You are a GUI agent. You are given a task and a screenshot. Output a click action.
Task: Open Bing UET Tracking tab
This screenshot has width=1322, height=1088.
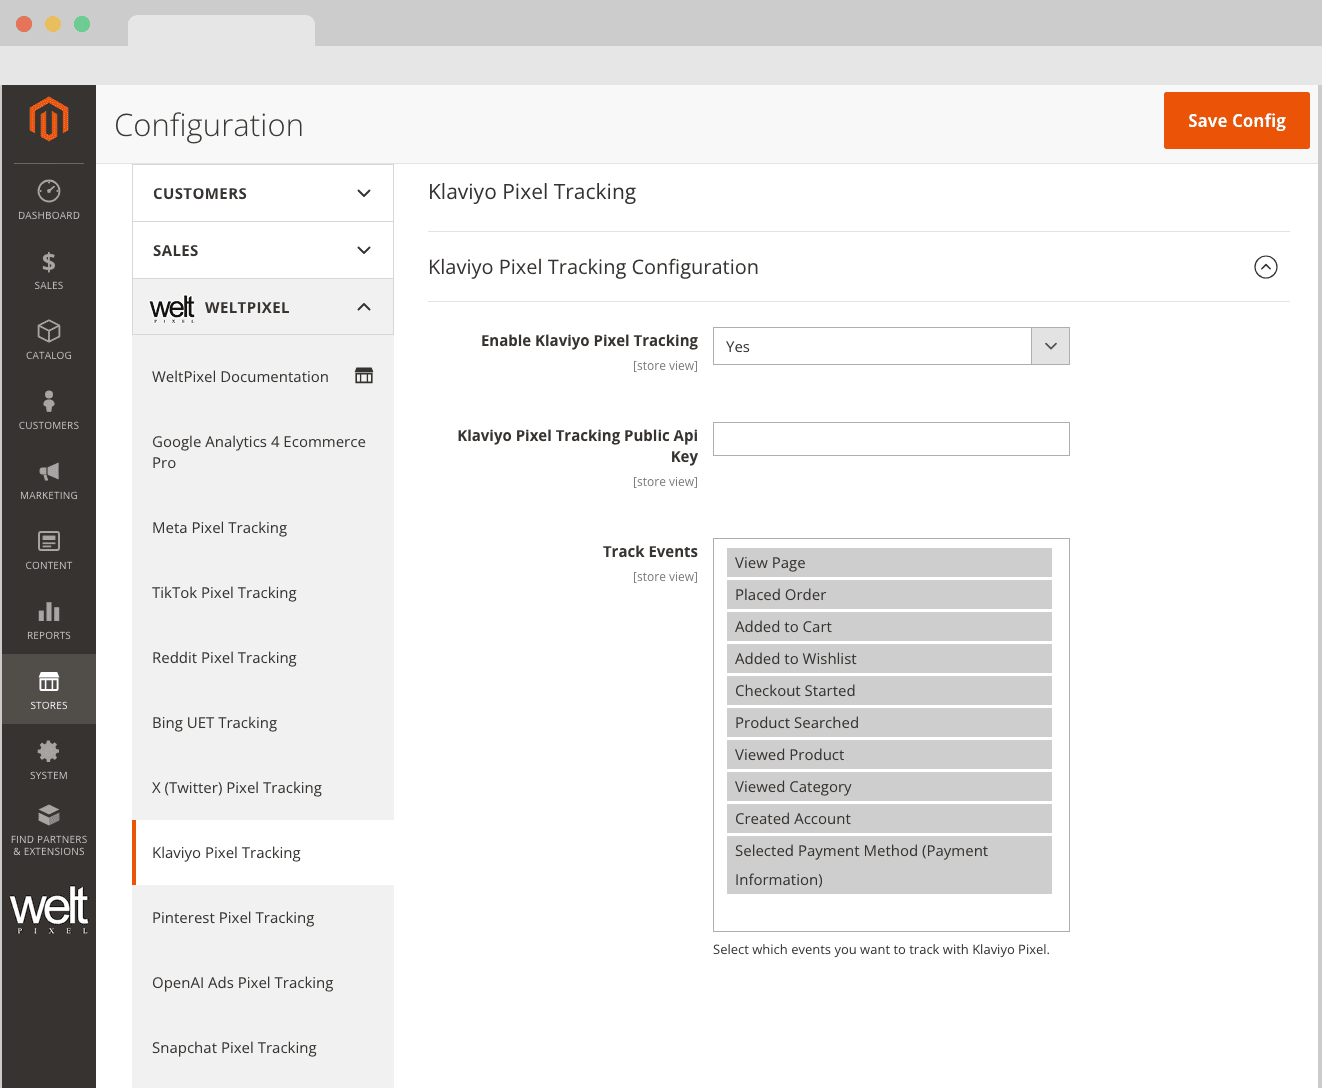tap(263, 723)
